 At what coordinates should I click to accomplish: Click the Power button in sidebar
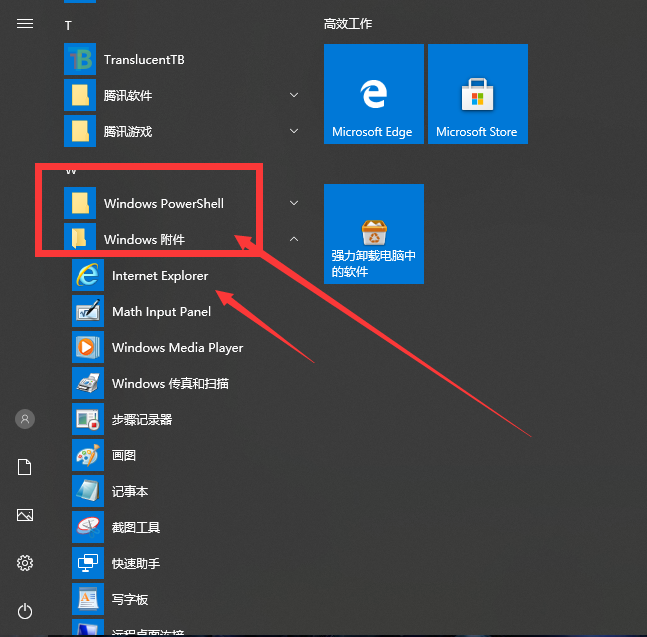[x=25, y=611]
